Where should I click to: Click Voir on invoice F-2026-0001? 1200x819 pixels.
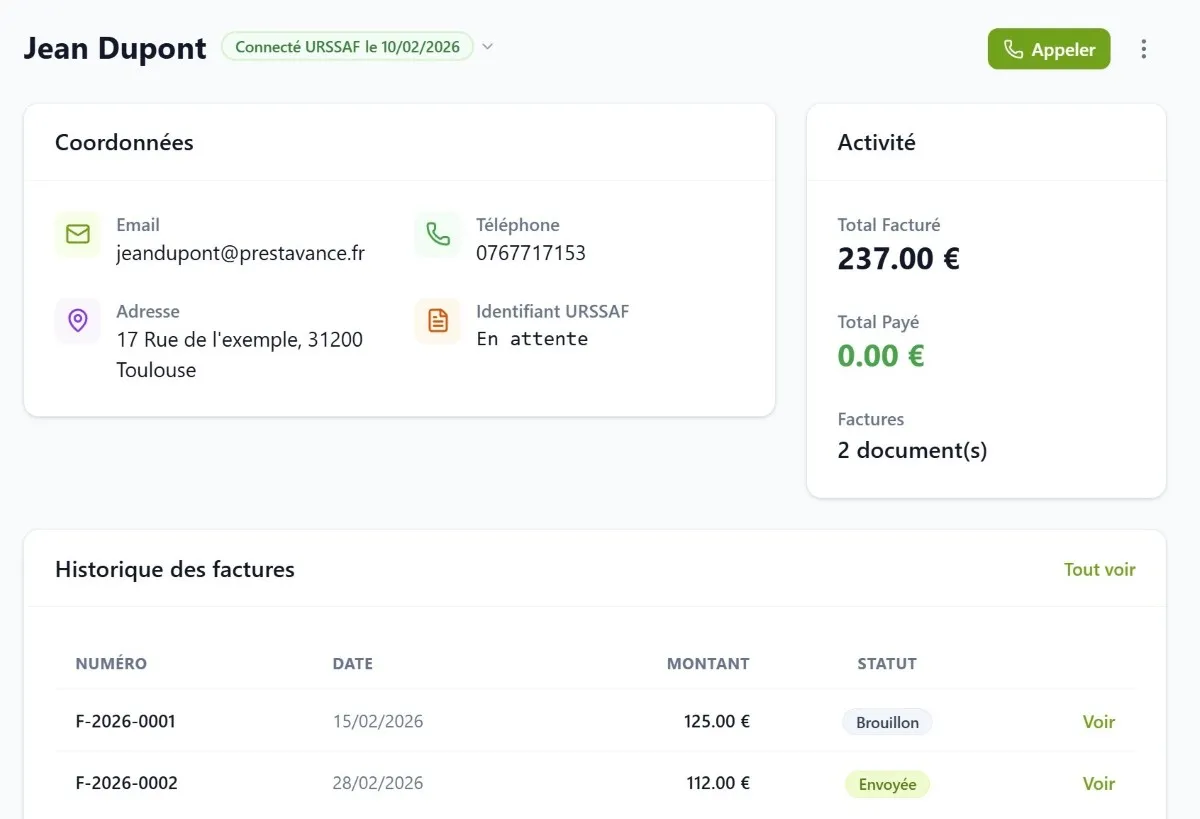(1098, 721)
